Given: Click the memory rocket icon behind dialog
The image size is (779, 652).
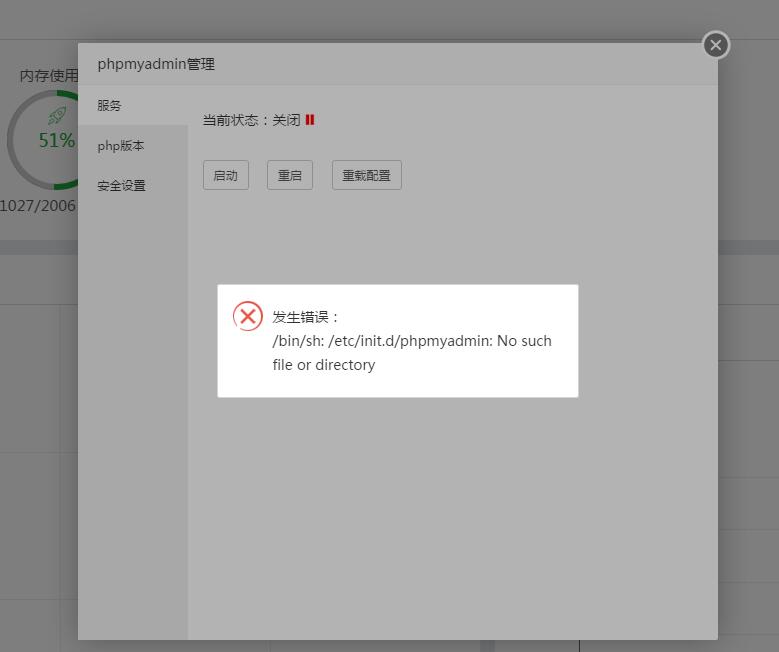Looking at the screenshot, I should (x=57, y=116).
